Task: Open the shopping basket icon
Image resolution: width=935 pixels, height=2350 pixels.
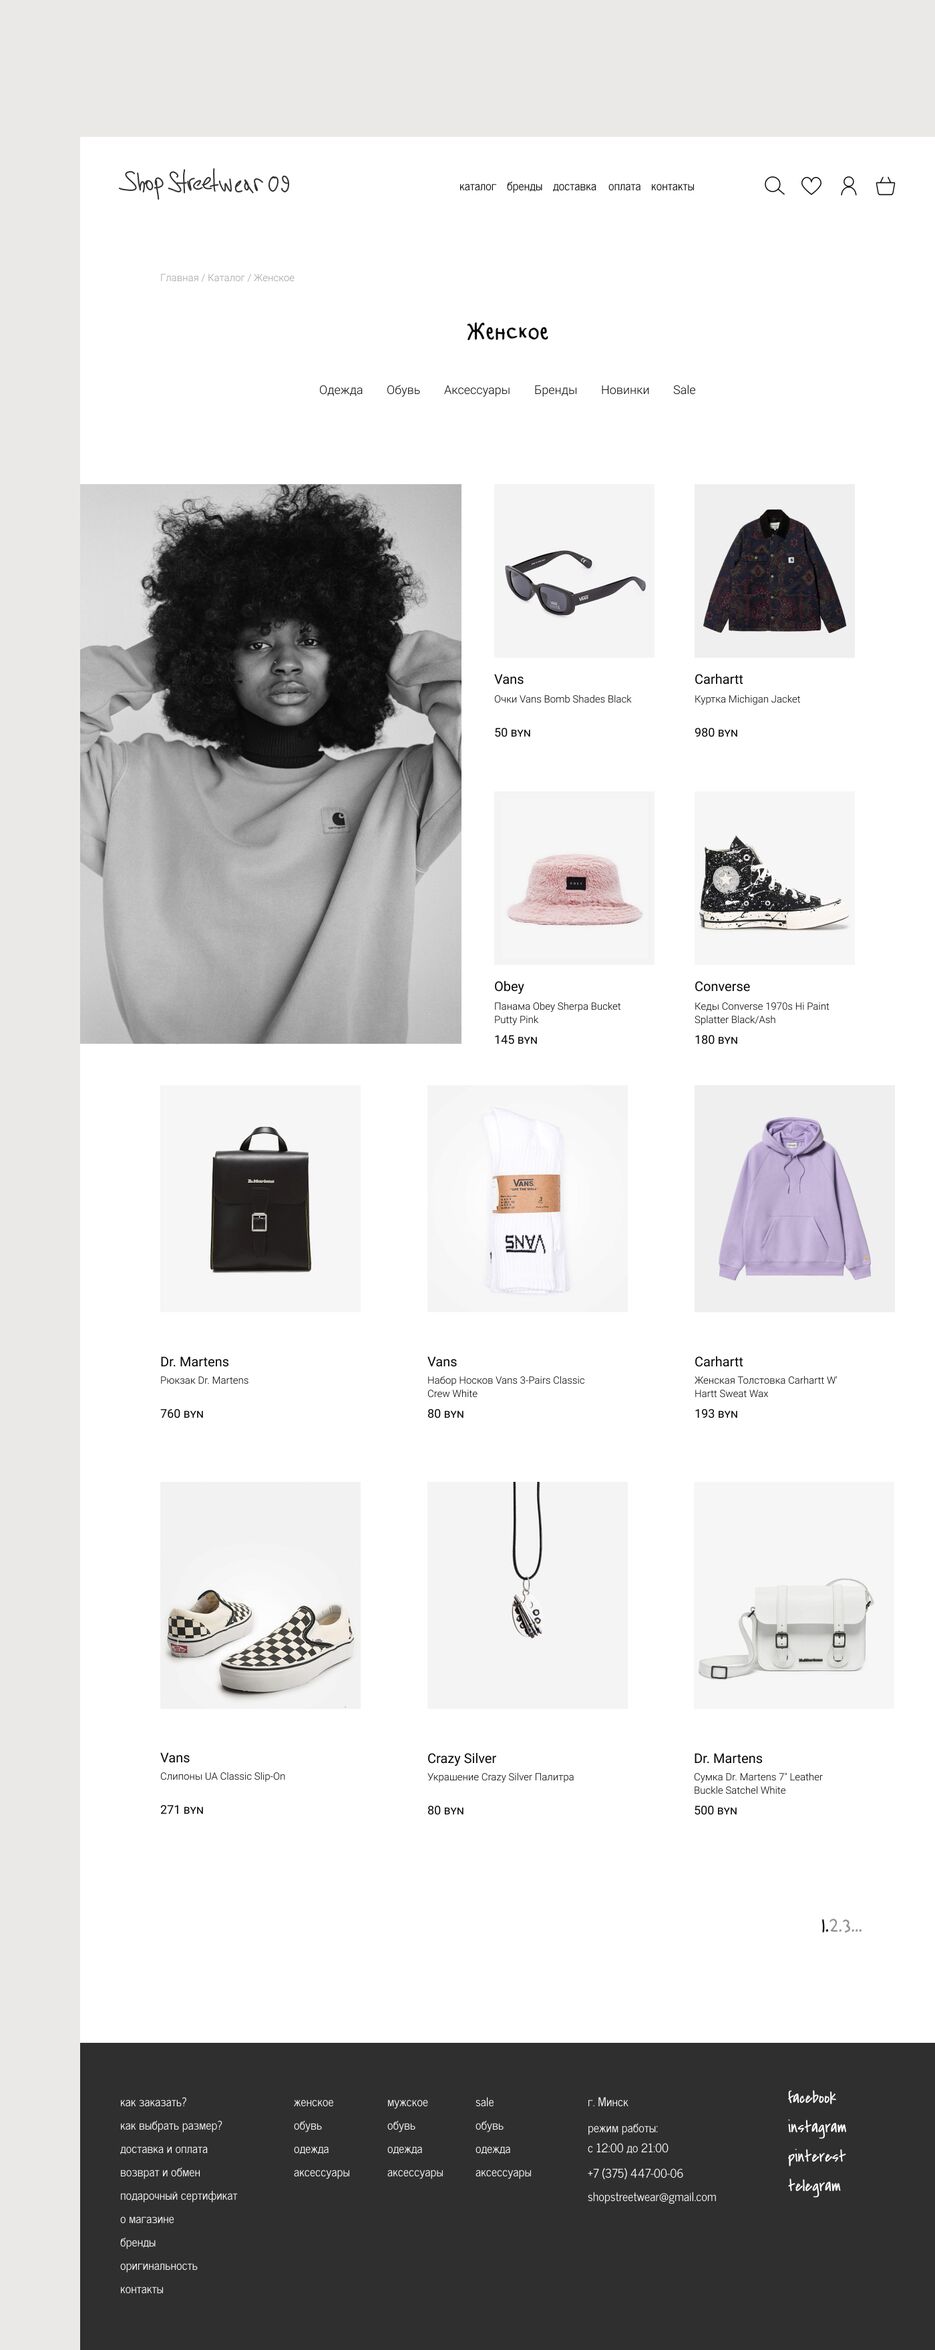Action: (885, 186)
